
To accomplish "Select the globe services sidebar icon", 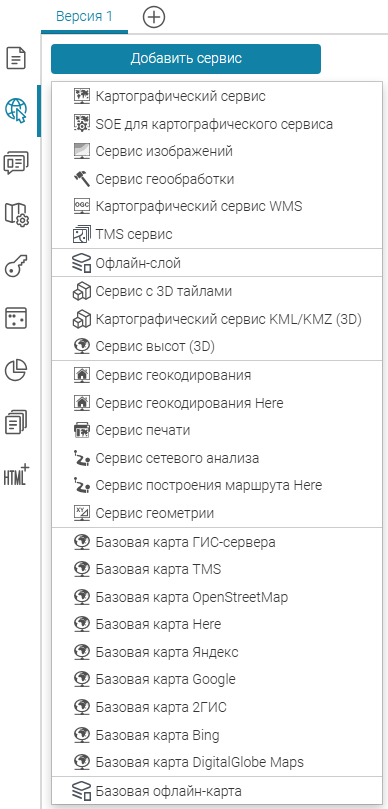I will 16,110.
